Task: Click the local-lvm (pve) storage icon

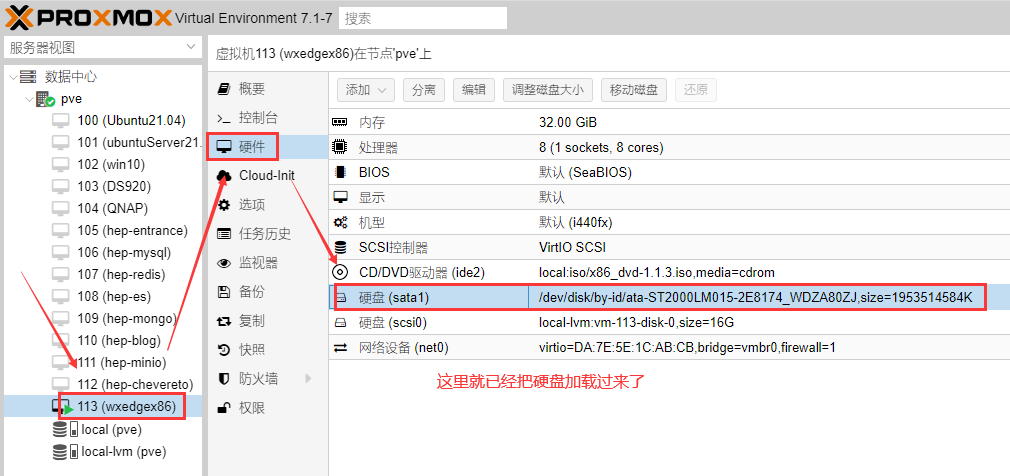Action: tap(65, 452)
